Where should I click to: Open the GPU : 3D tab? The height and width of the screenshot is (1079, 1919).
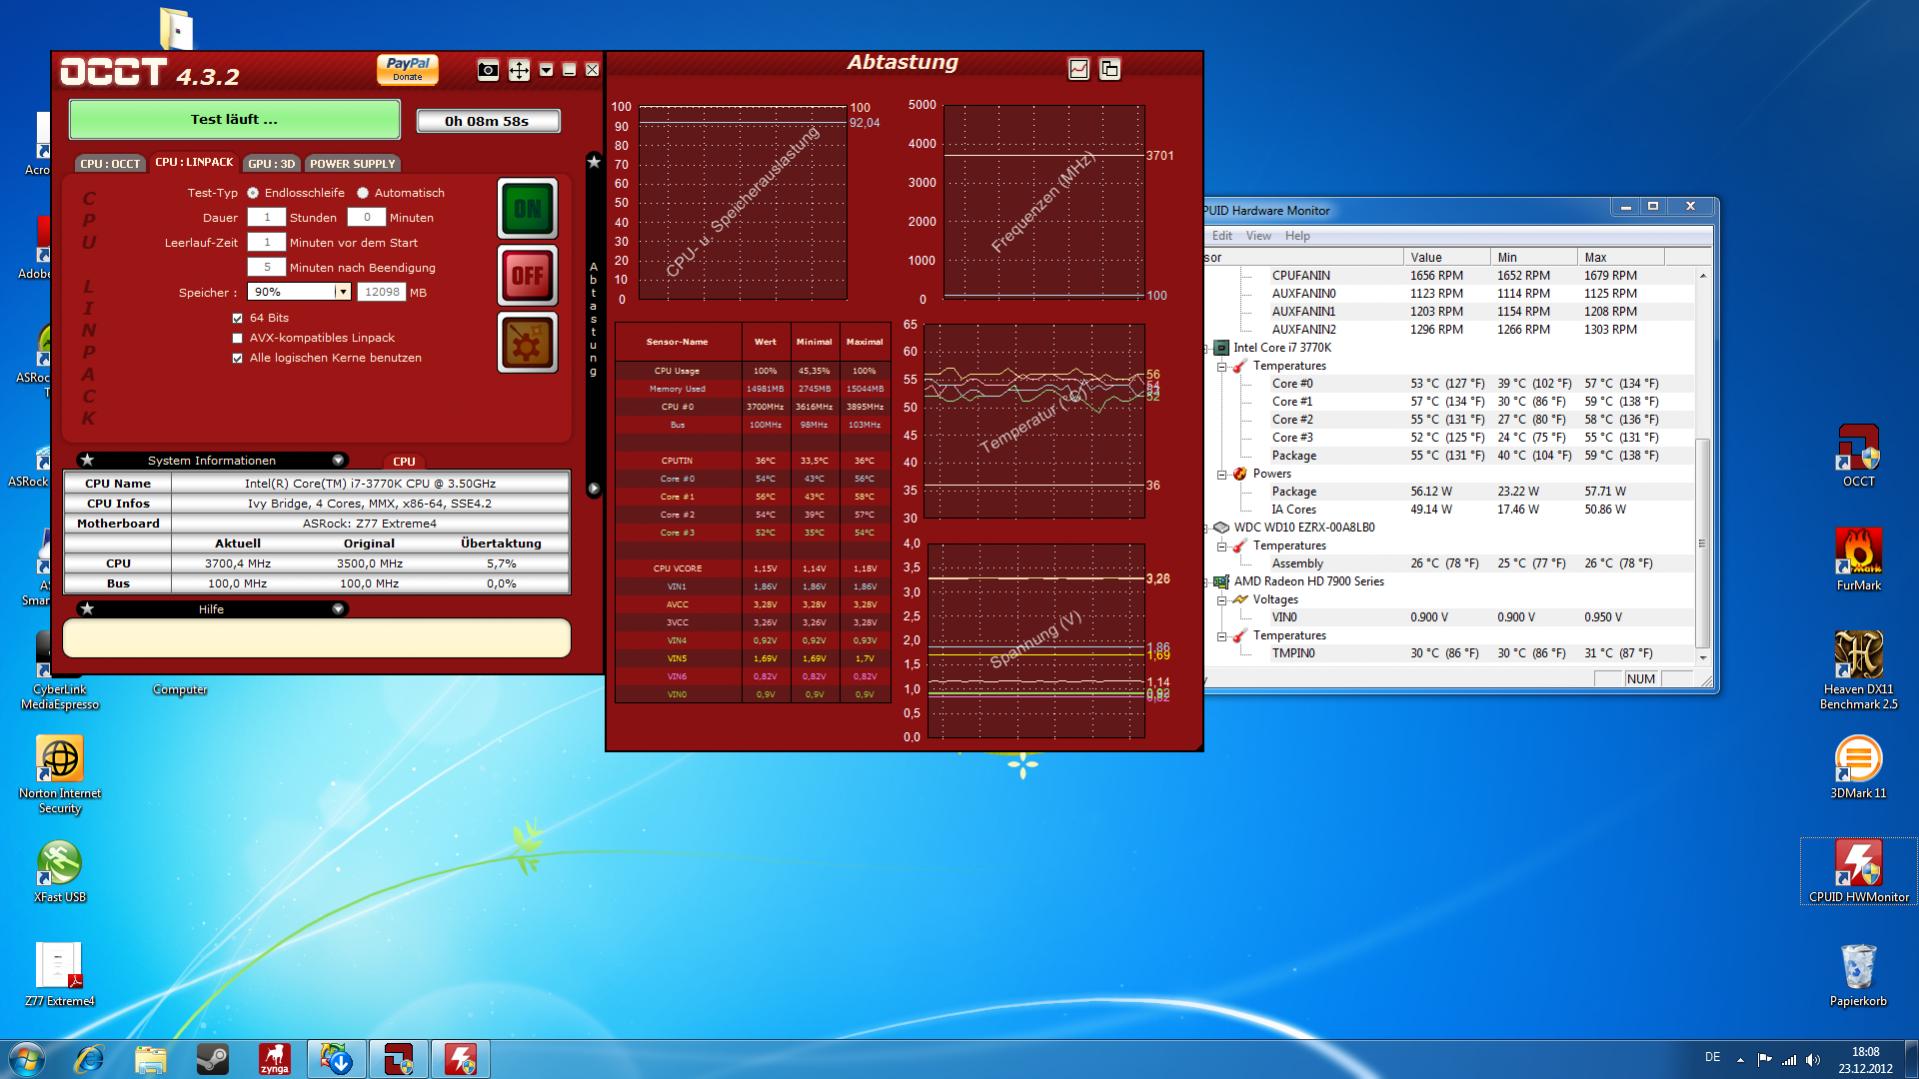[x=272, y=163]
